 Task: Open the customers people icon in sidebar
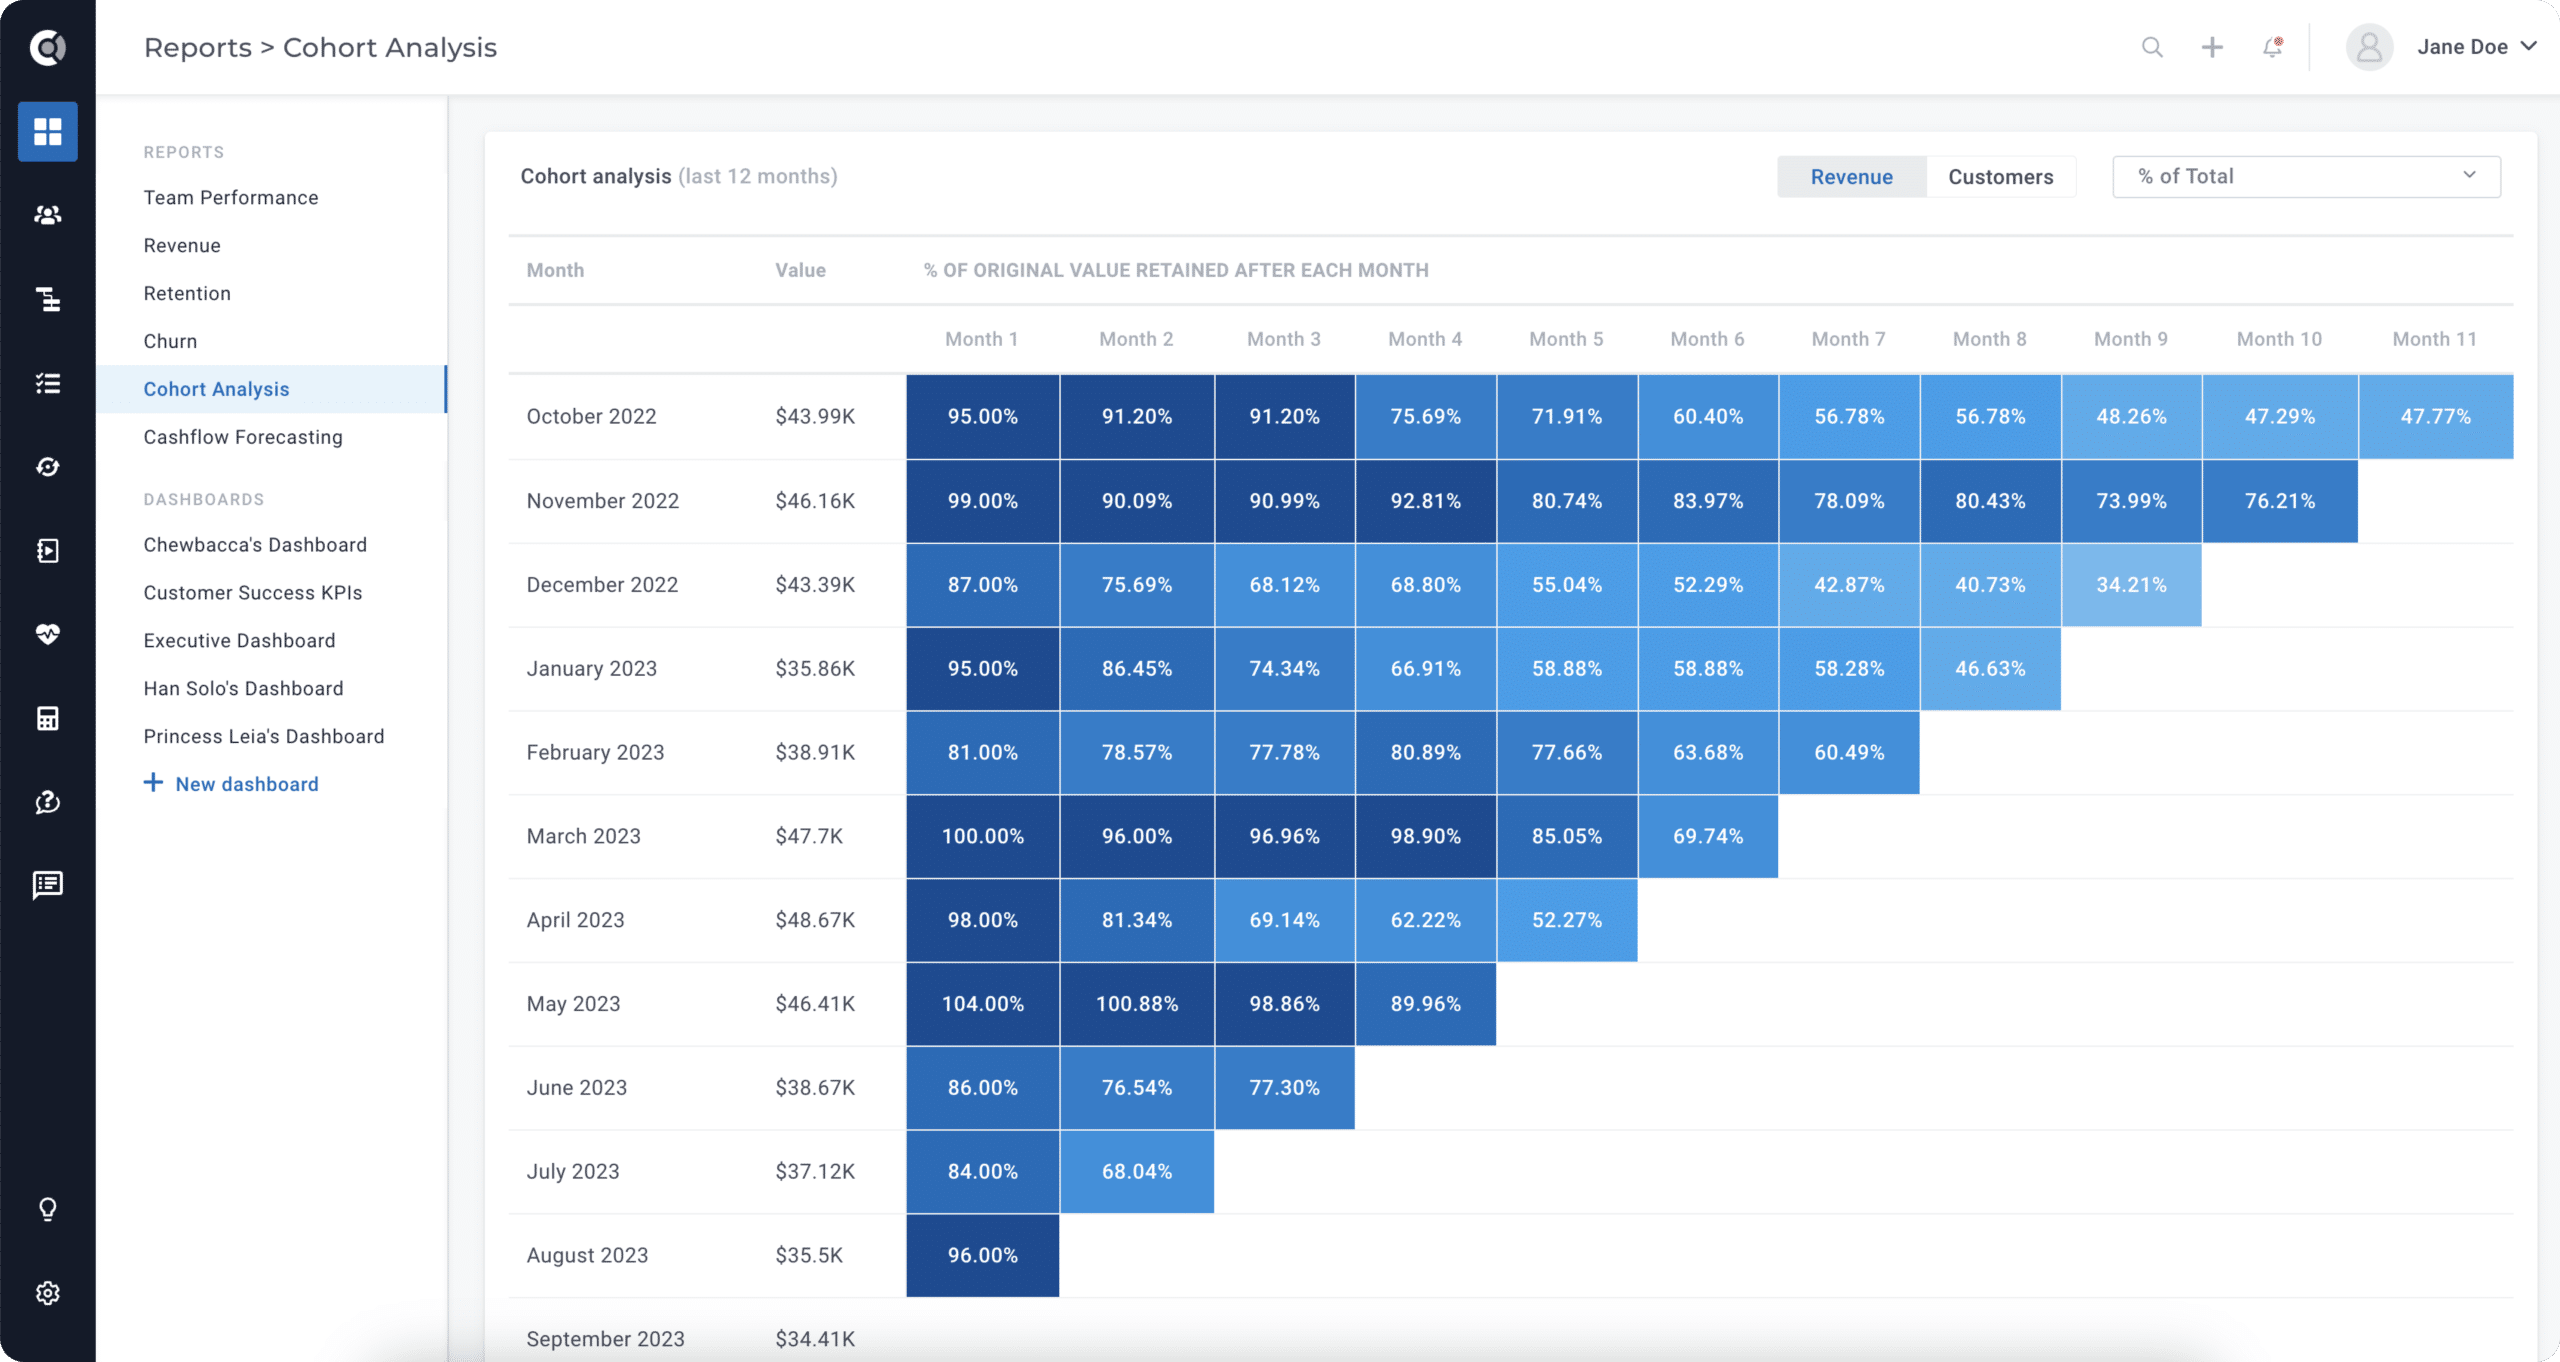[47, 215]
